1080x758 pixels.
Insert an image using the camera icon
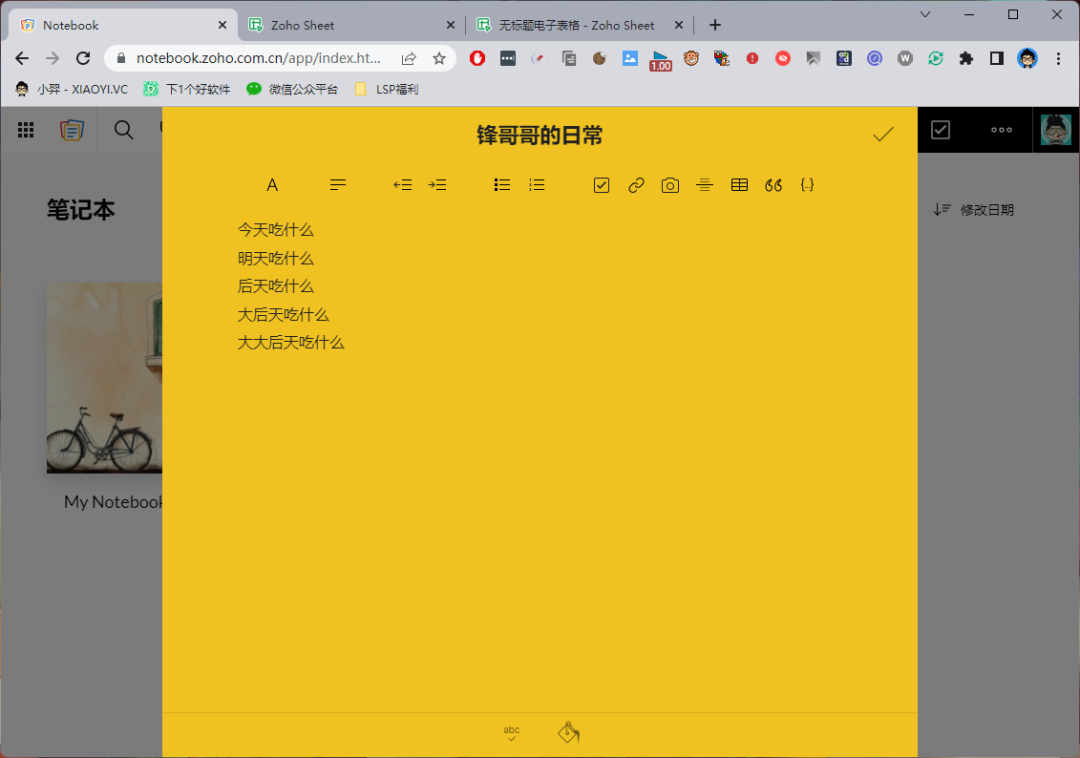click(670, 184)
